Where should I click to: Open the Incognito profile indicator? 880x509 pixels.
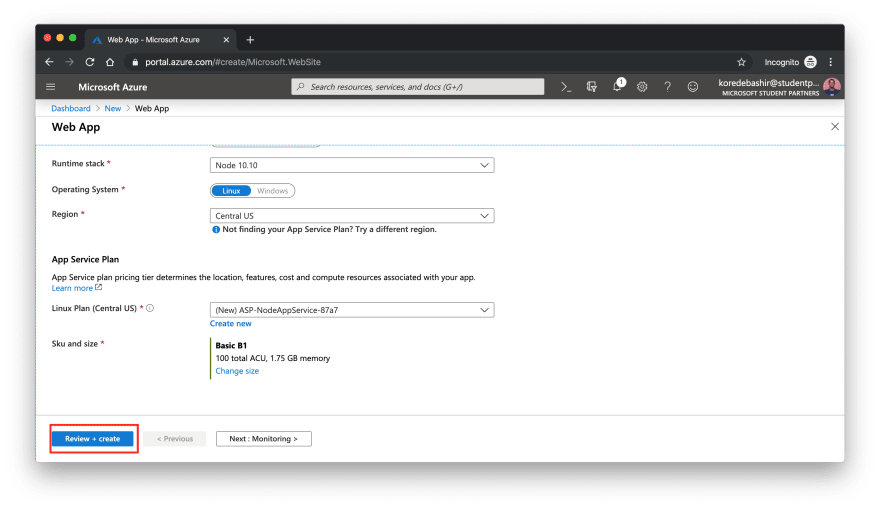point(790,62)
